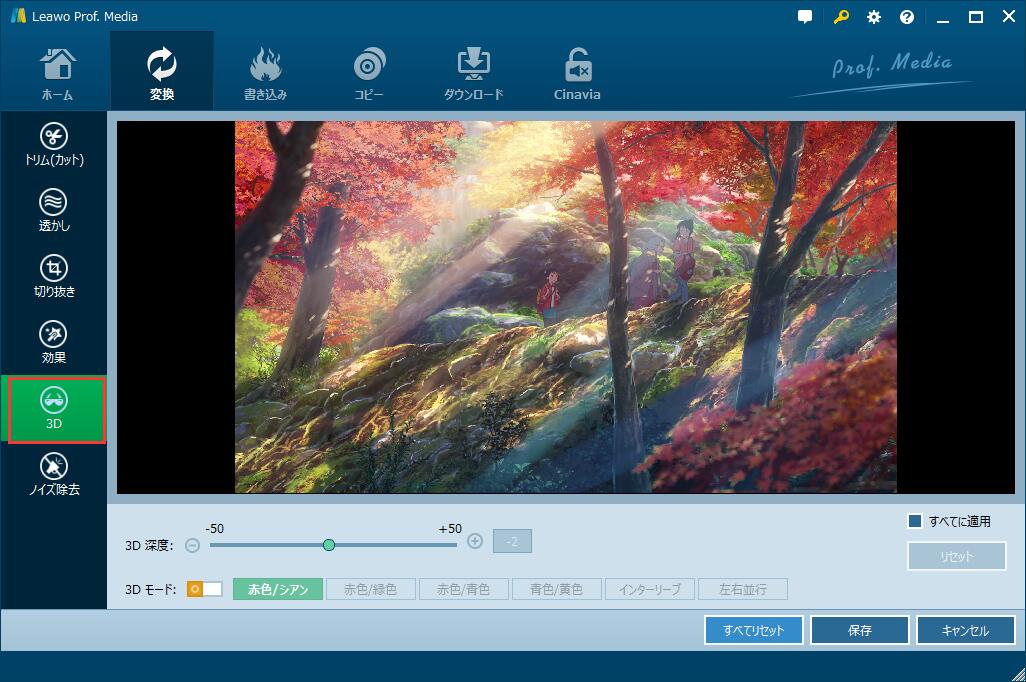This screenshot has height=682, width=1026.
Task: Open the Home (ホーム) section
Action: tap(57, 73)
